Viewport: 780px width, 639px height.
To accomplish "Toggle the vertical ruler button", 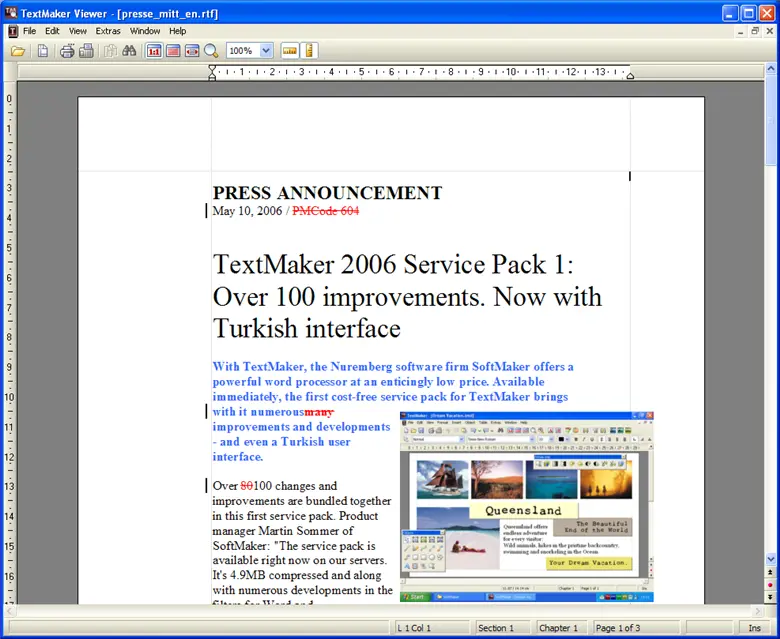I will click(x=309, y=51).
